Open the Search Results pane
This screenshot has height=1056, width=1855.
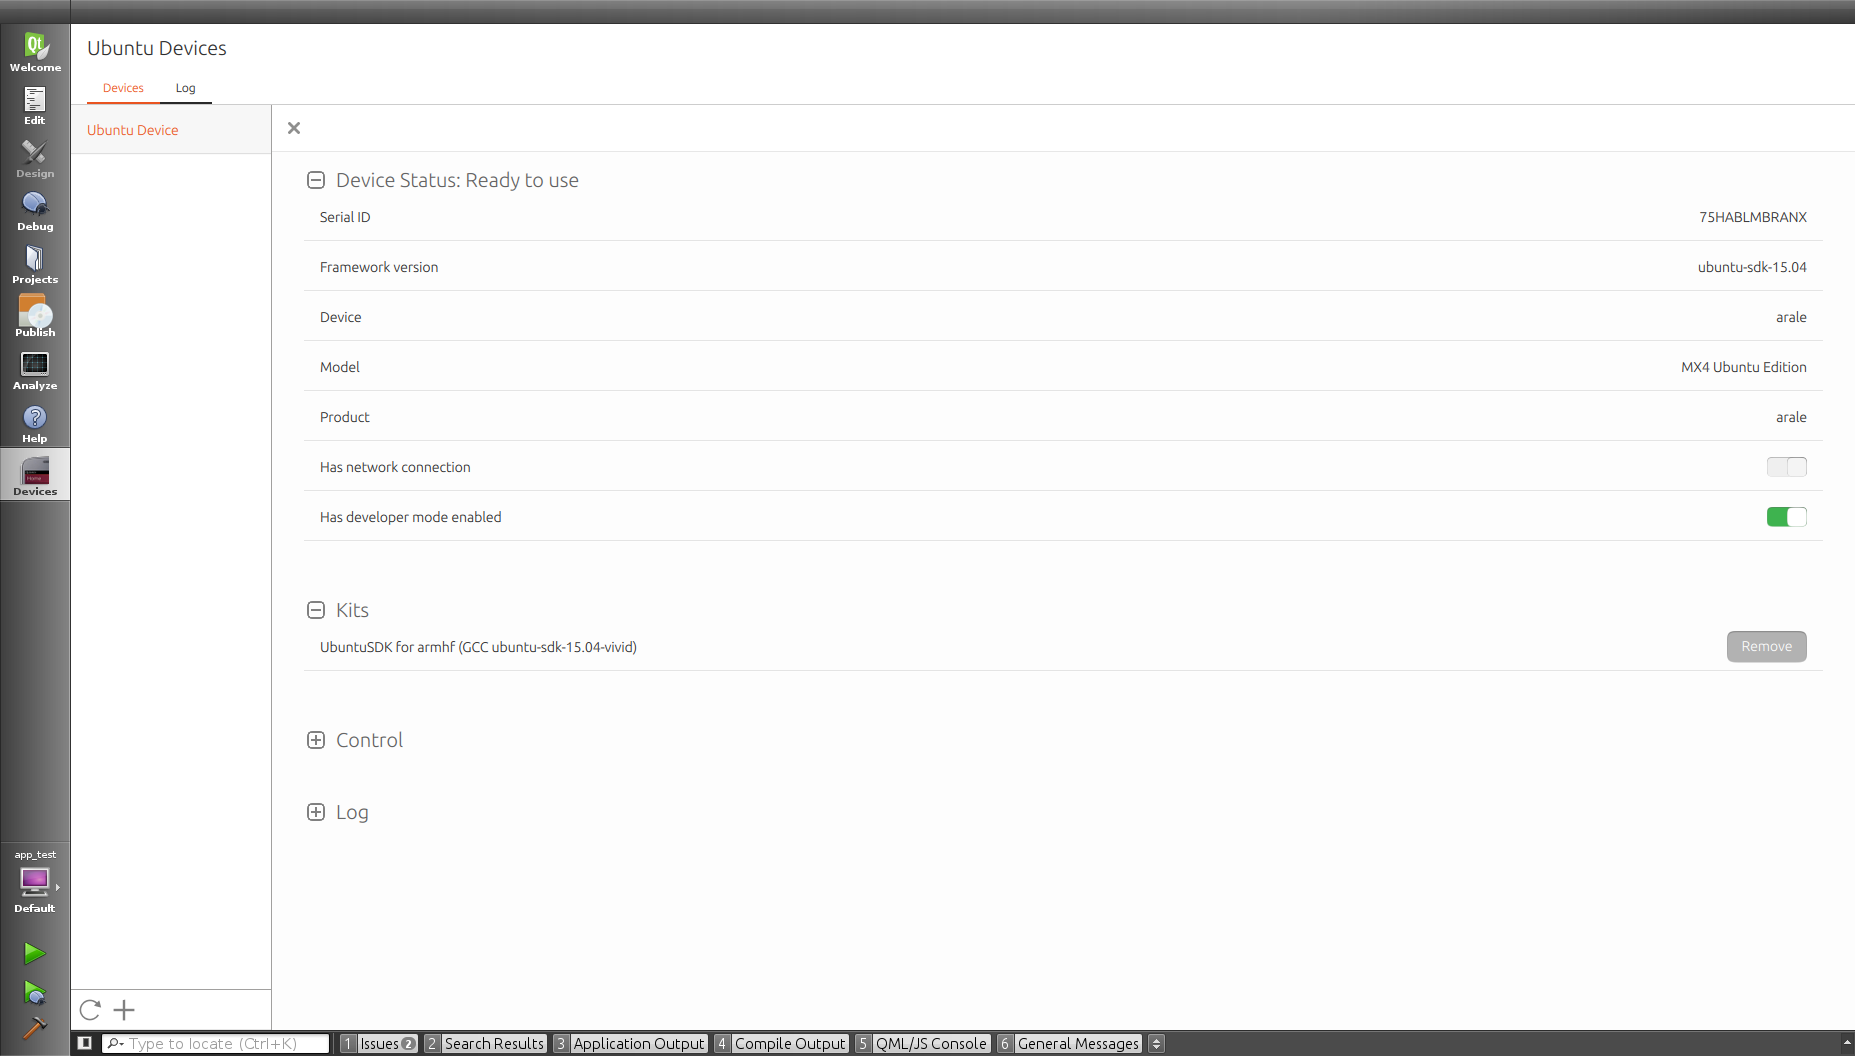(x=485, y=1043)
